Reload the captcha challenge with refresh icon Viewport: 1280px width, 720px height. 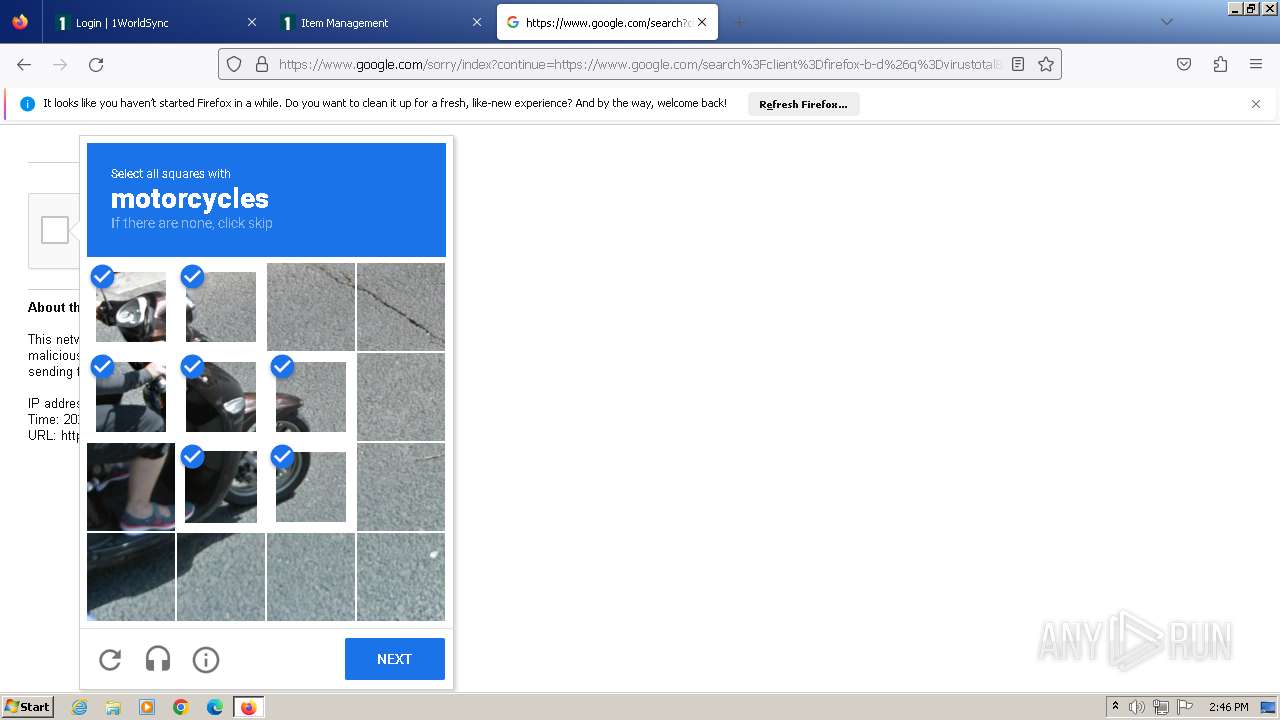coord(110,659)
